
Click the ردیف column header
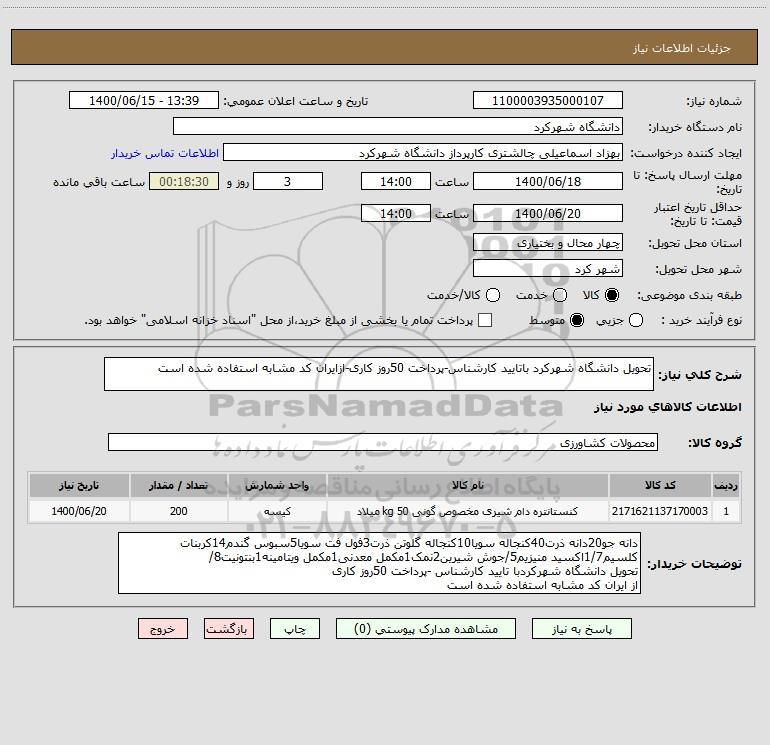click(x=726, y=485)
